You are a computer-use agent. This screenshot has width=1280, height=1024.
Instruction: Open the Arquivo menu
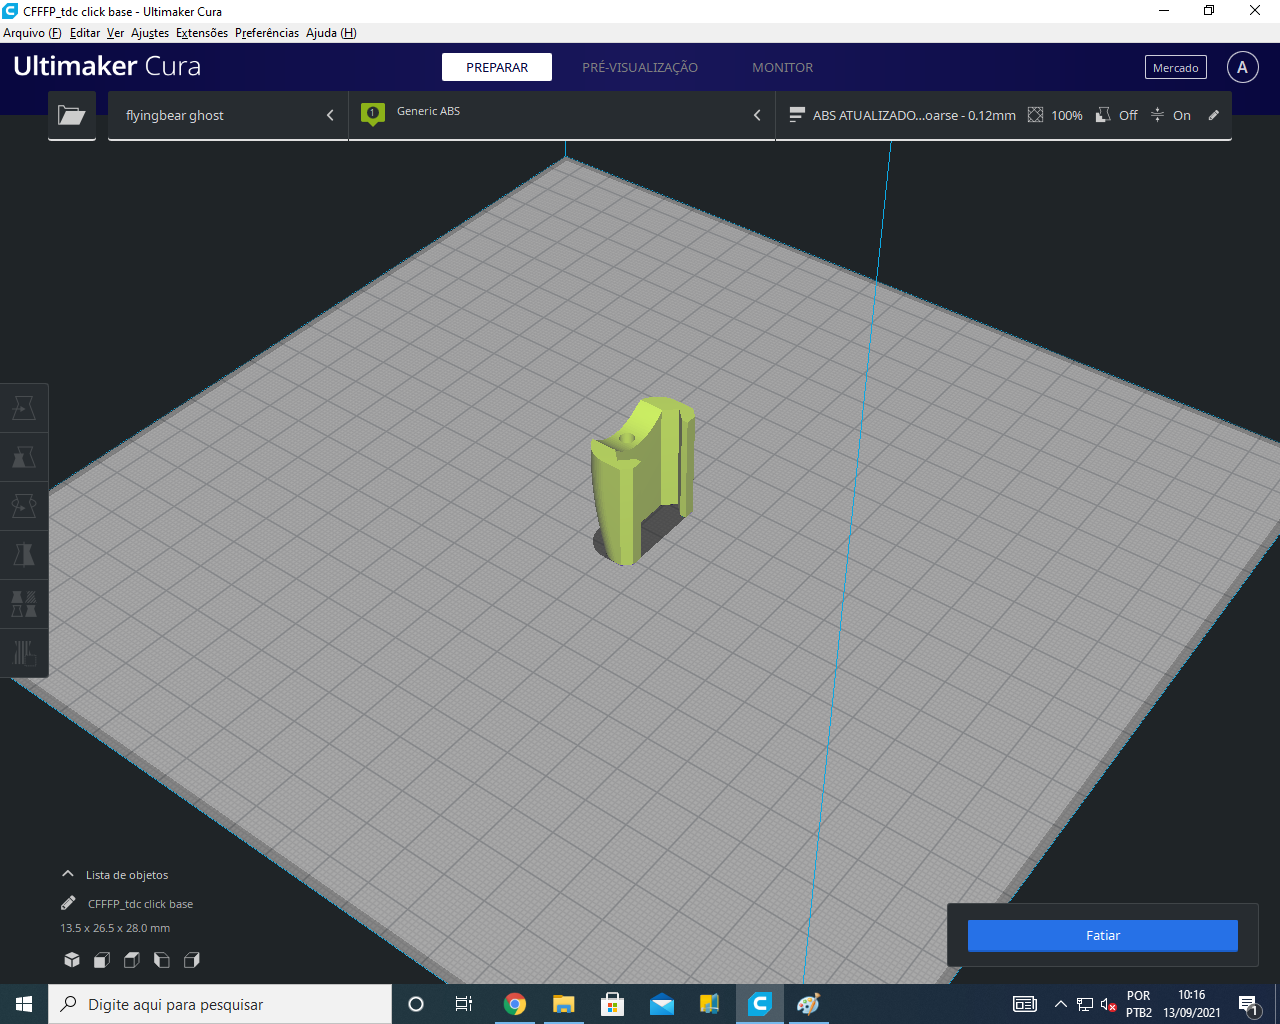tap(32, 33)
